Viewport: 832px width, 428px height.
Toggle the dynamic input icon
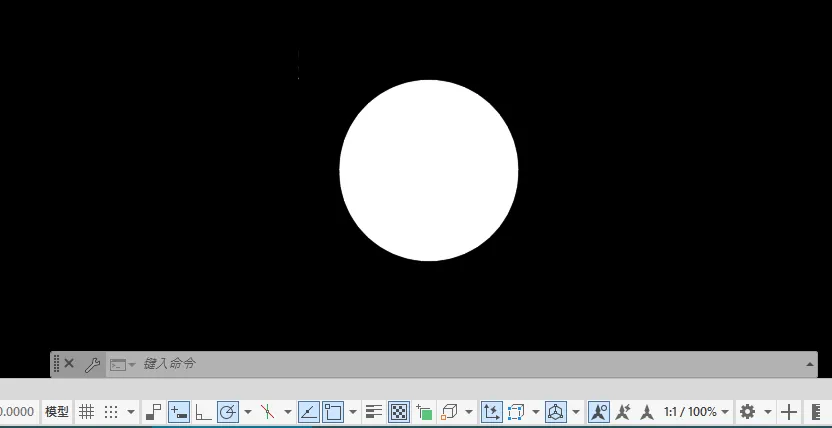pyautogui.click(x=179, y=412)
